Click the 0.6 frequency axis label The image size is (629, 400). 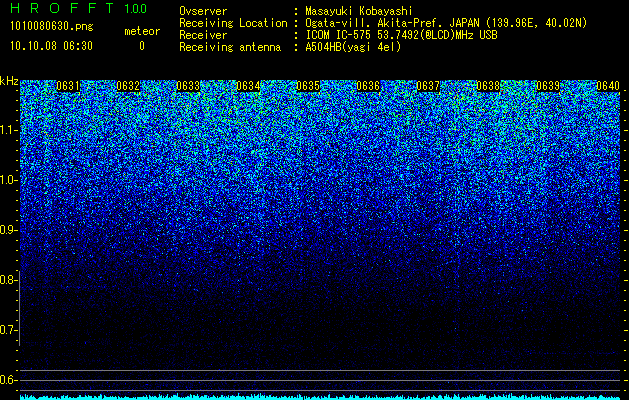pyautogui.click(x=8, y=380)
